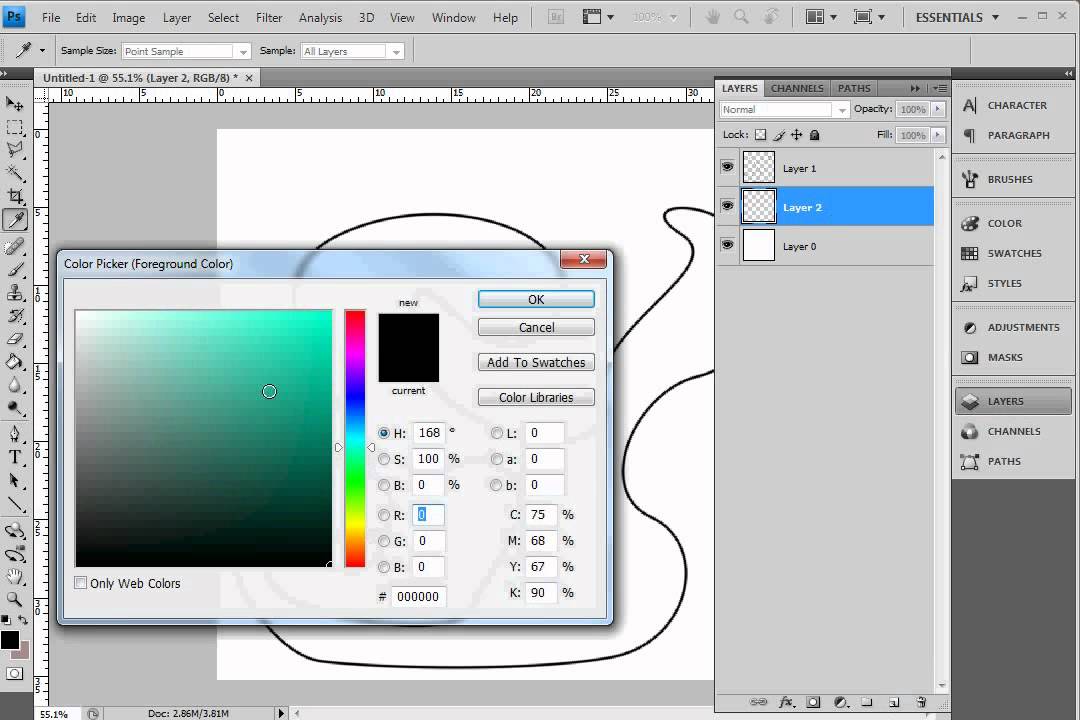Pick the Lasso tool in the toolbox
This screenshot has width=1080, height=720.
click(14, 150)
